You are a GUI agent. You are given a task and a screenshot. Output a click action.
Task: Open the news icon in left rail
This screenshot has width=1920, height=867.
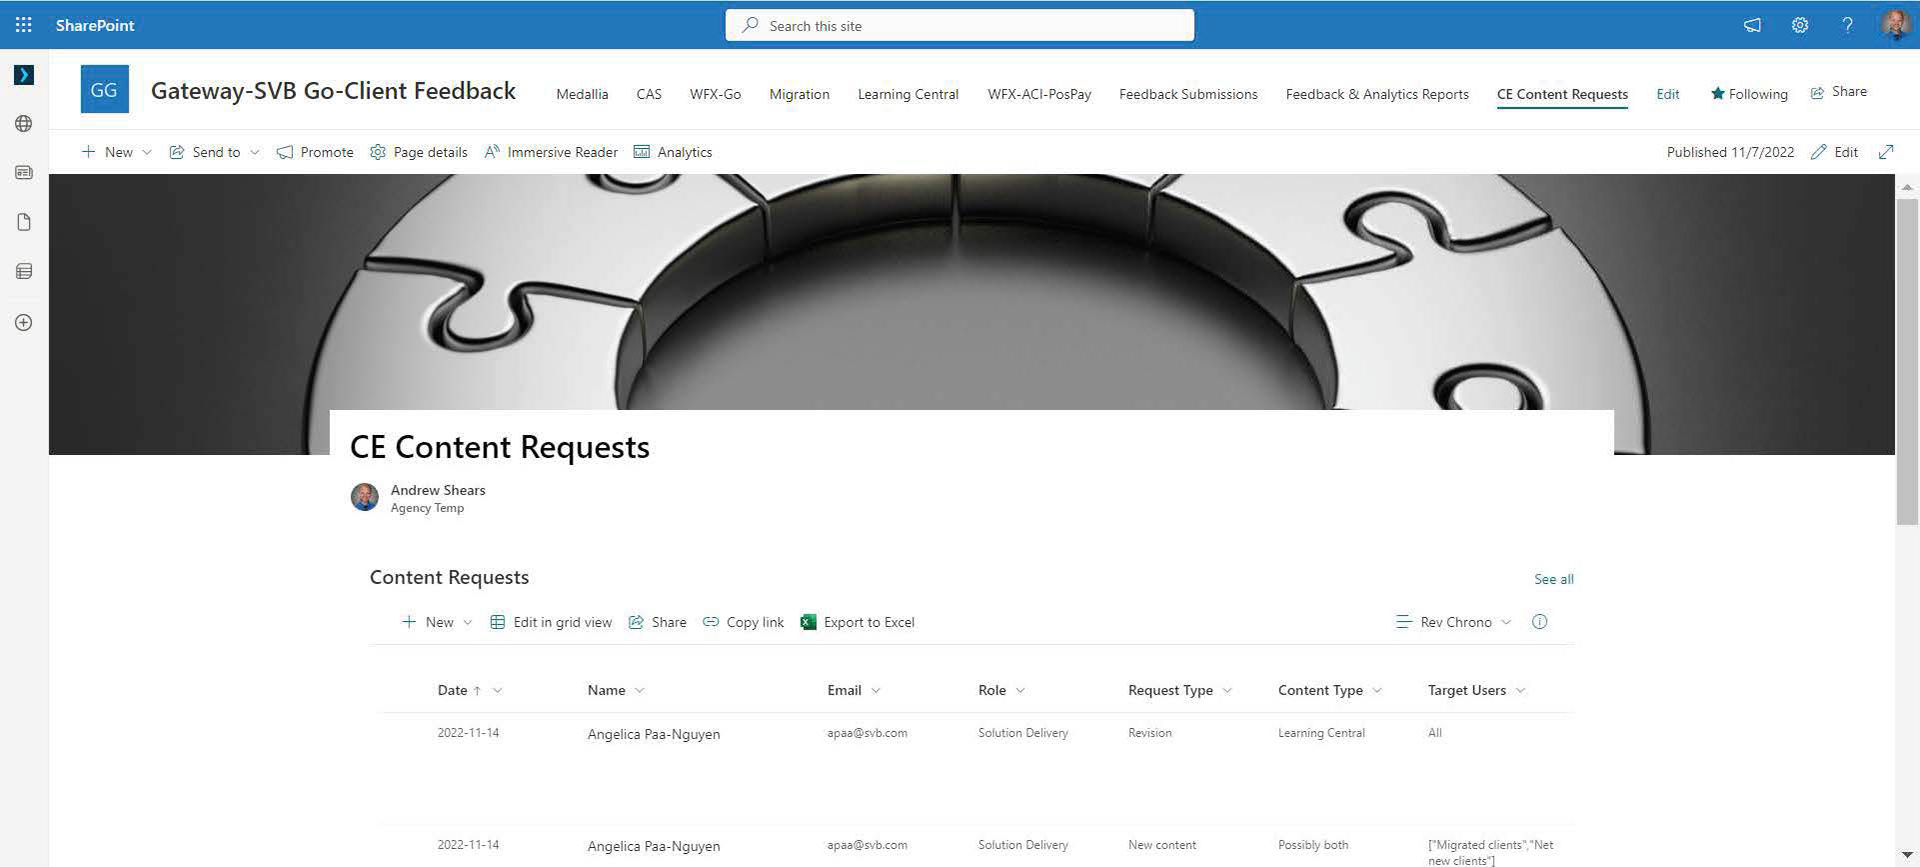pyautogui.click(x=24, y=173)
